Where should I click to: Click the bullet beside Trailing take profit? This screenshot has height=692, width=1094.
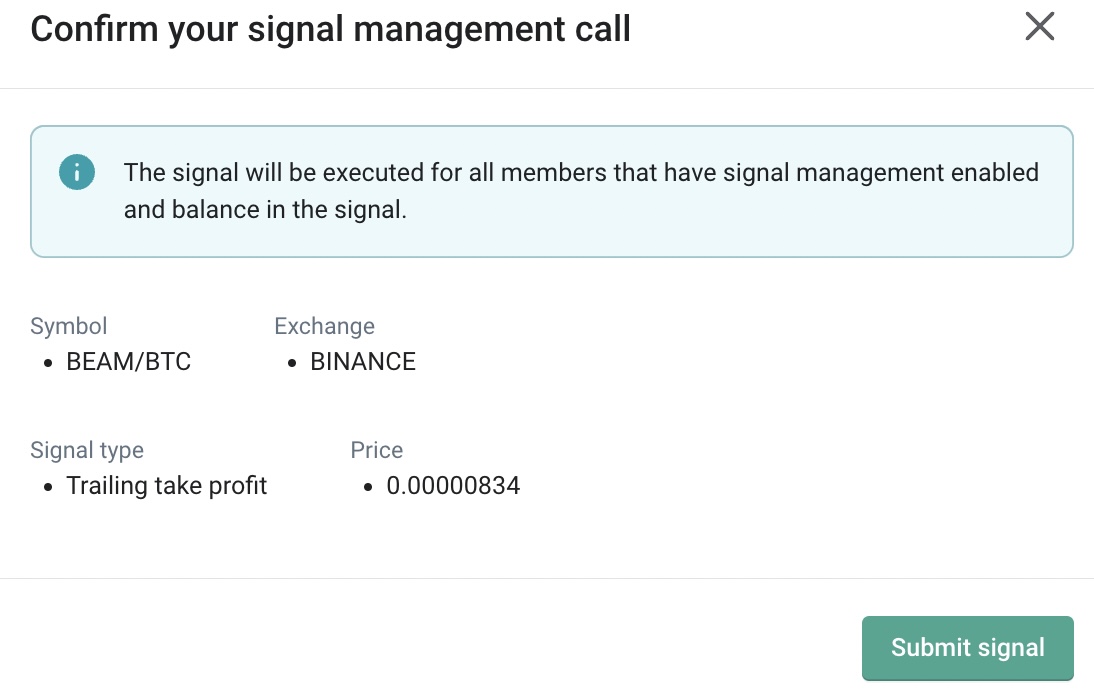click(48, 487)
